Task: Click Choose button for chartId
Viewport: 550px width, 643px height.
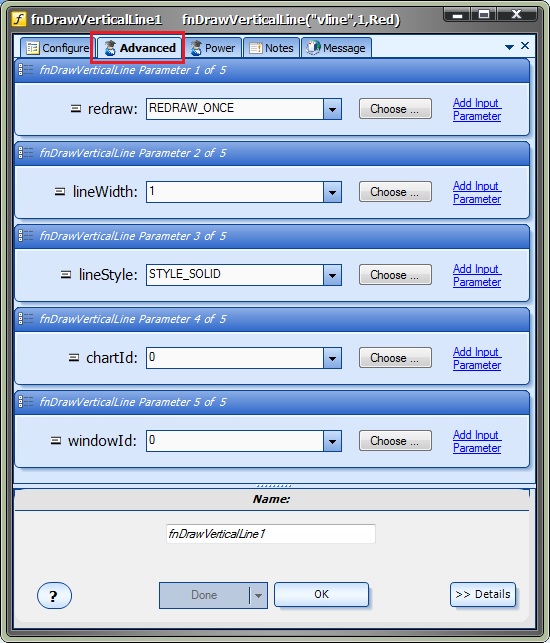Action: point(395,358)
